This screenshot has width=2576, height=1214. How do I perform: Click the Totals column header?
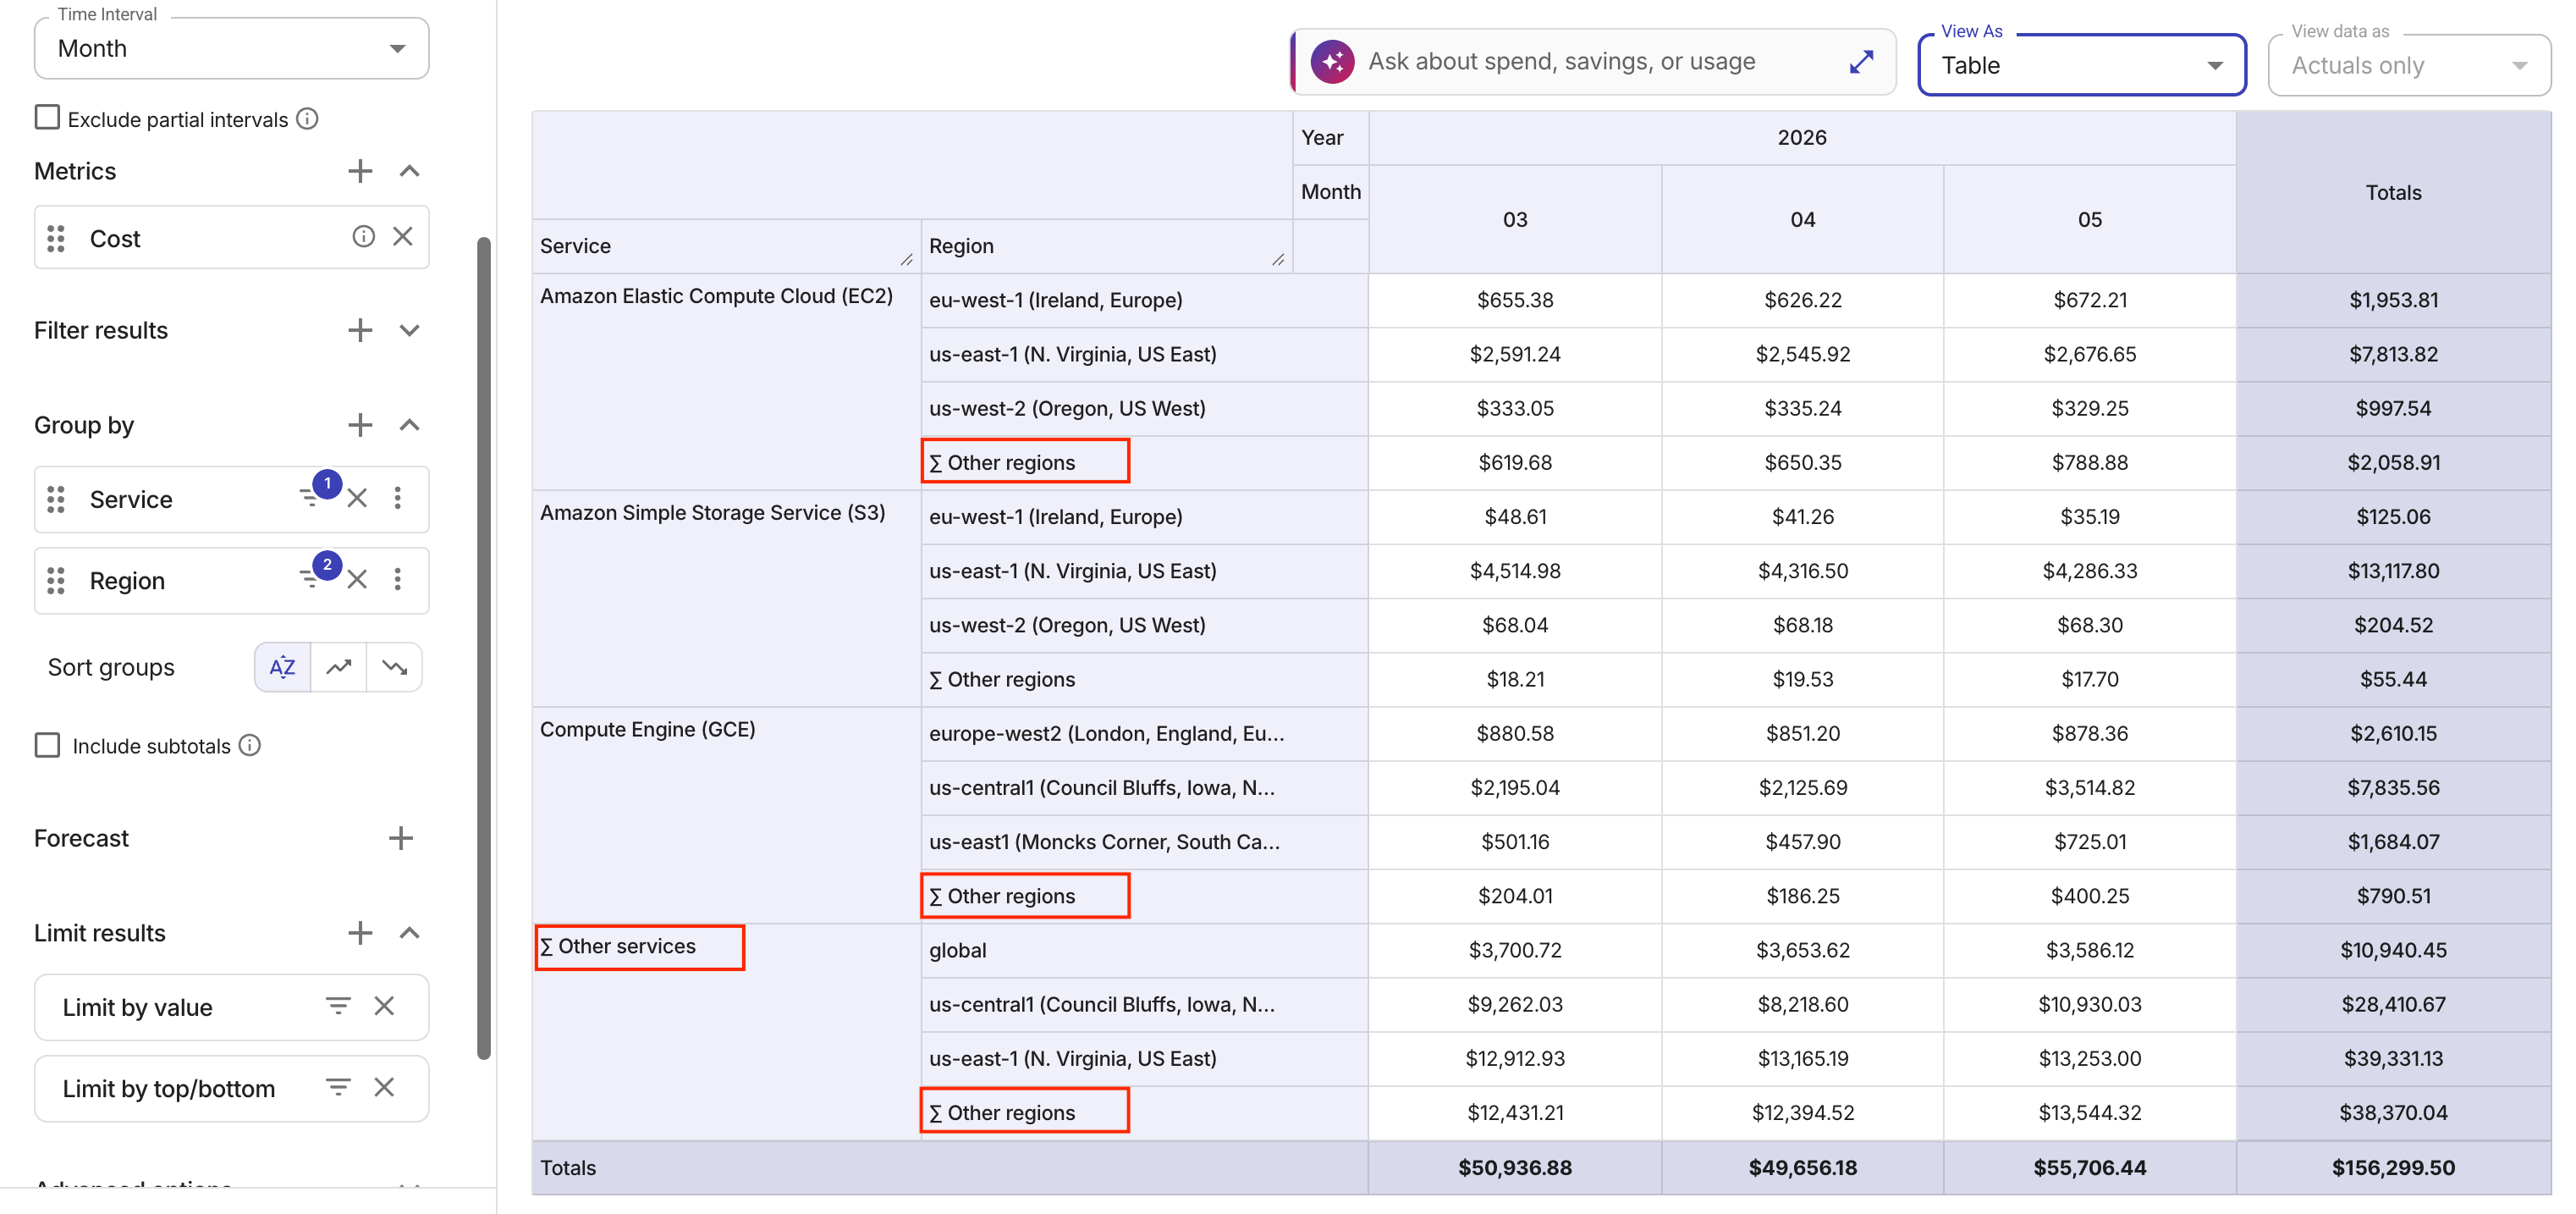[x=2393, y=192]
